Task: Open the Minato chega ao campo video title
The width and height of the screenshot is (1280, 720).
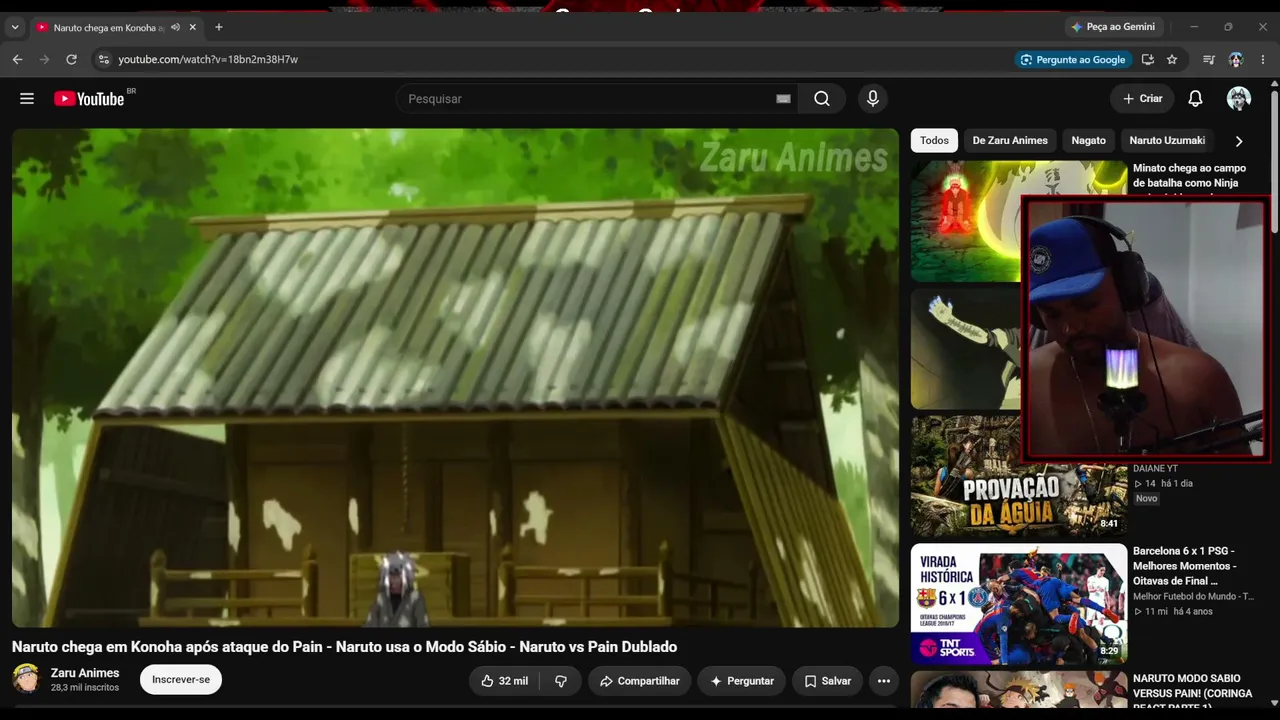Action: coord(1189,176)
